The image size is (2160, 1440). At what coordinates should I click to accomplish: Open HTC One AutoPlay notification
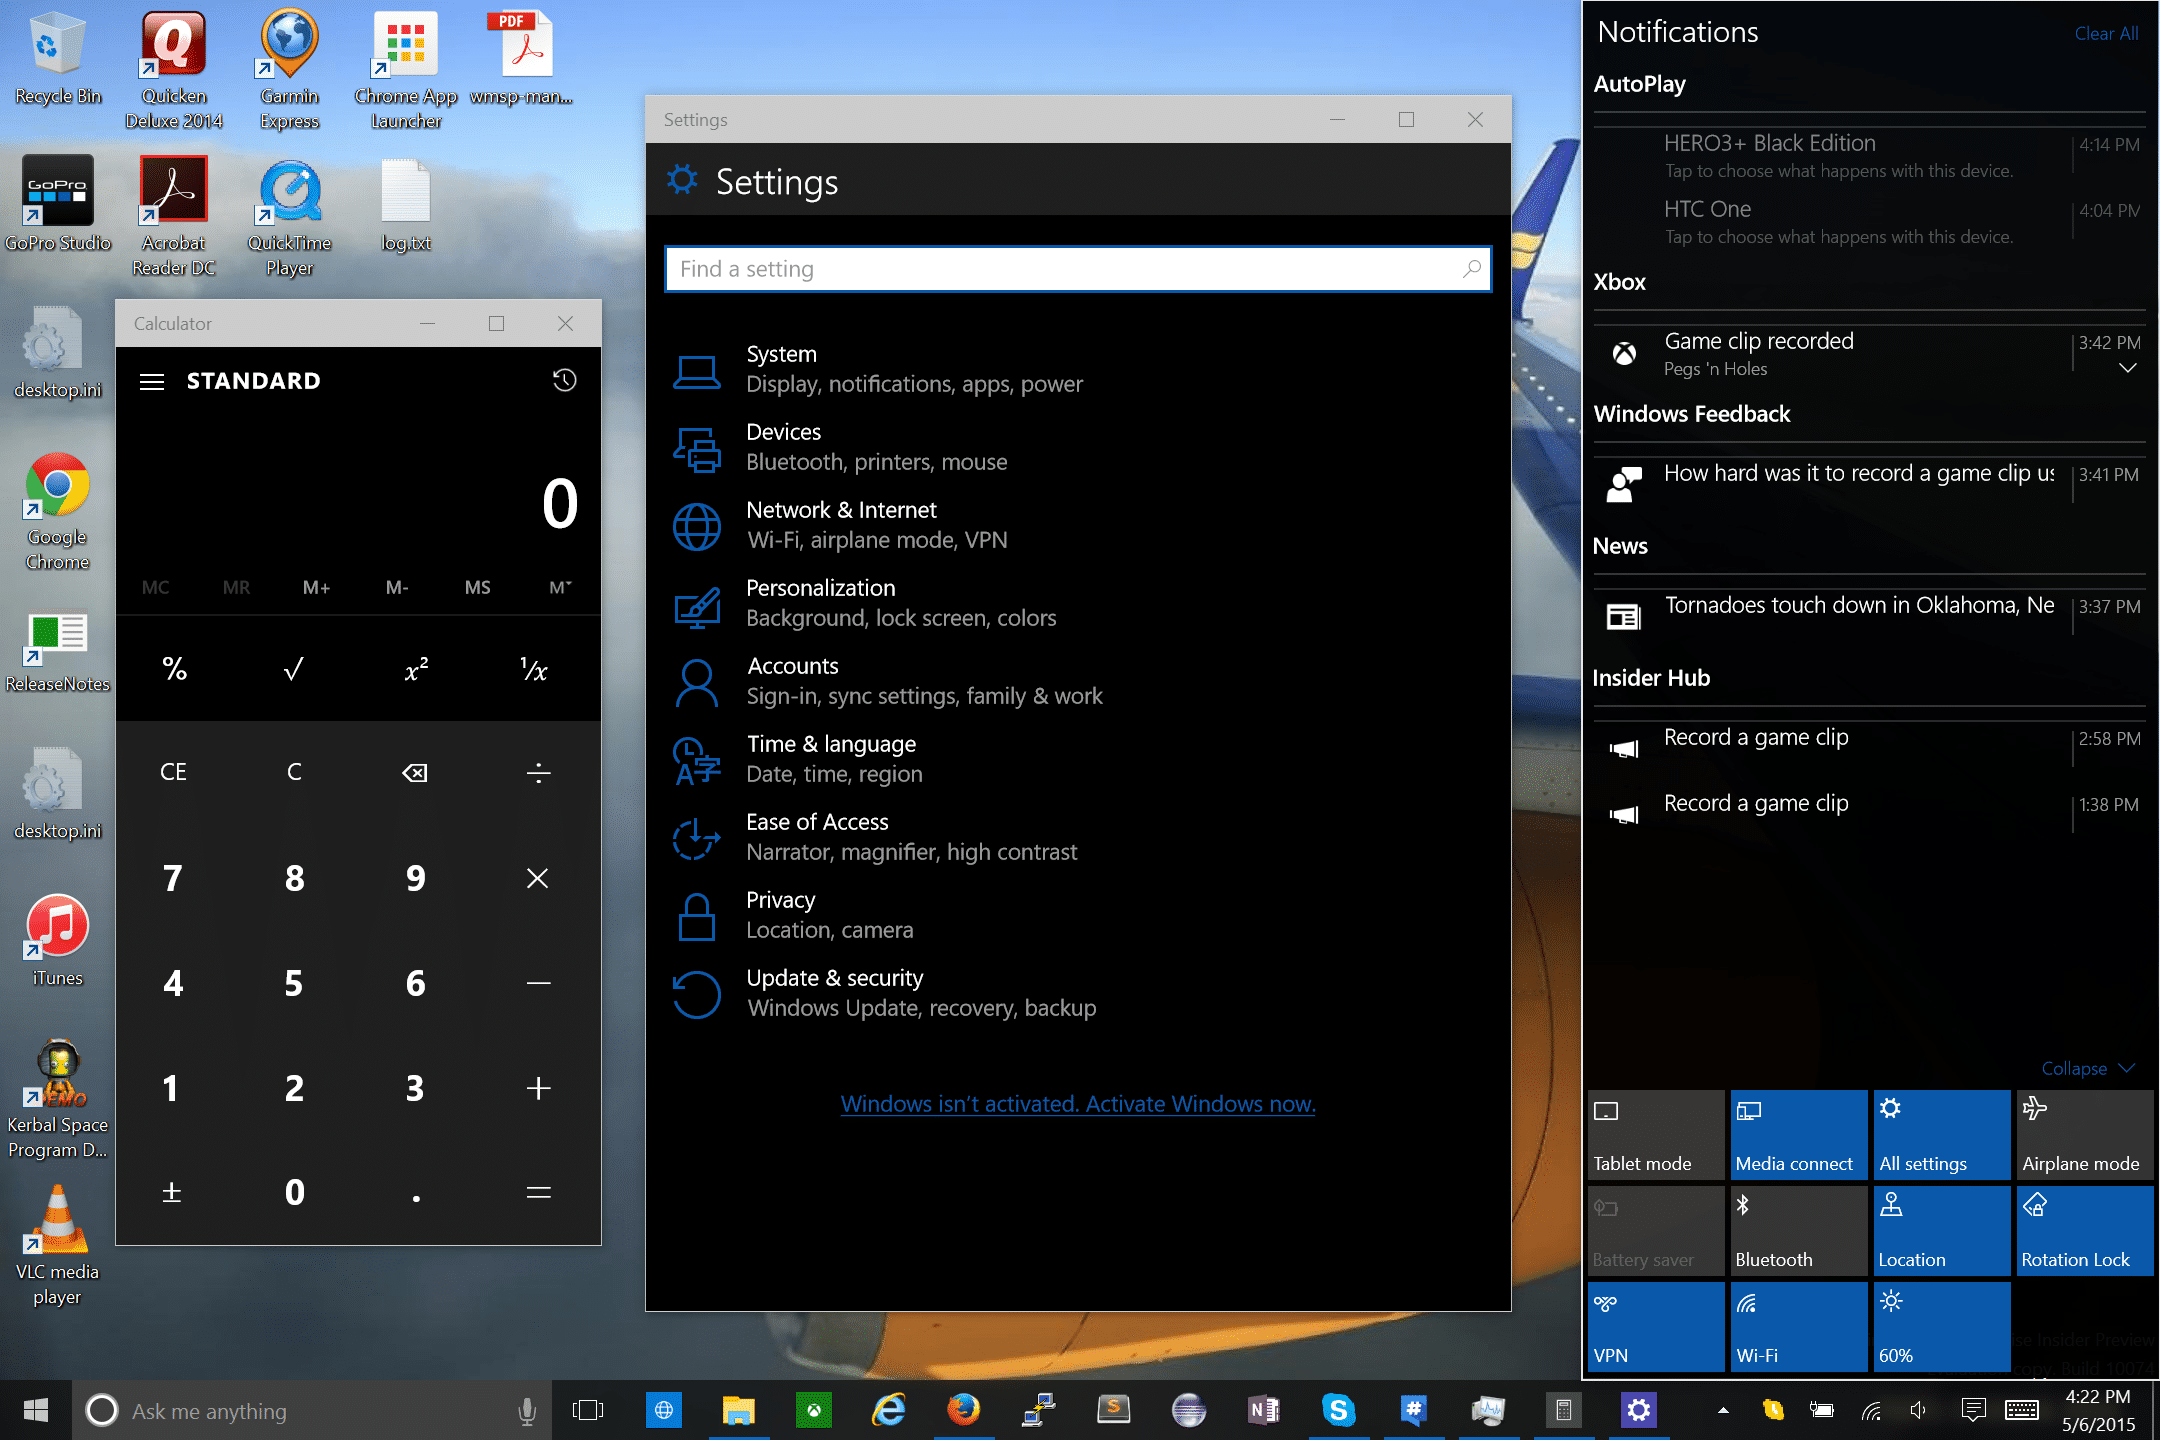pyautogui.click(x=1868, y=222)
